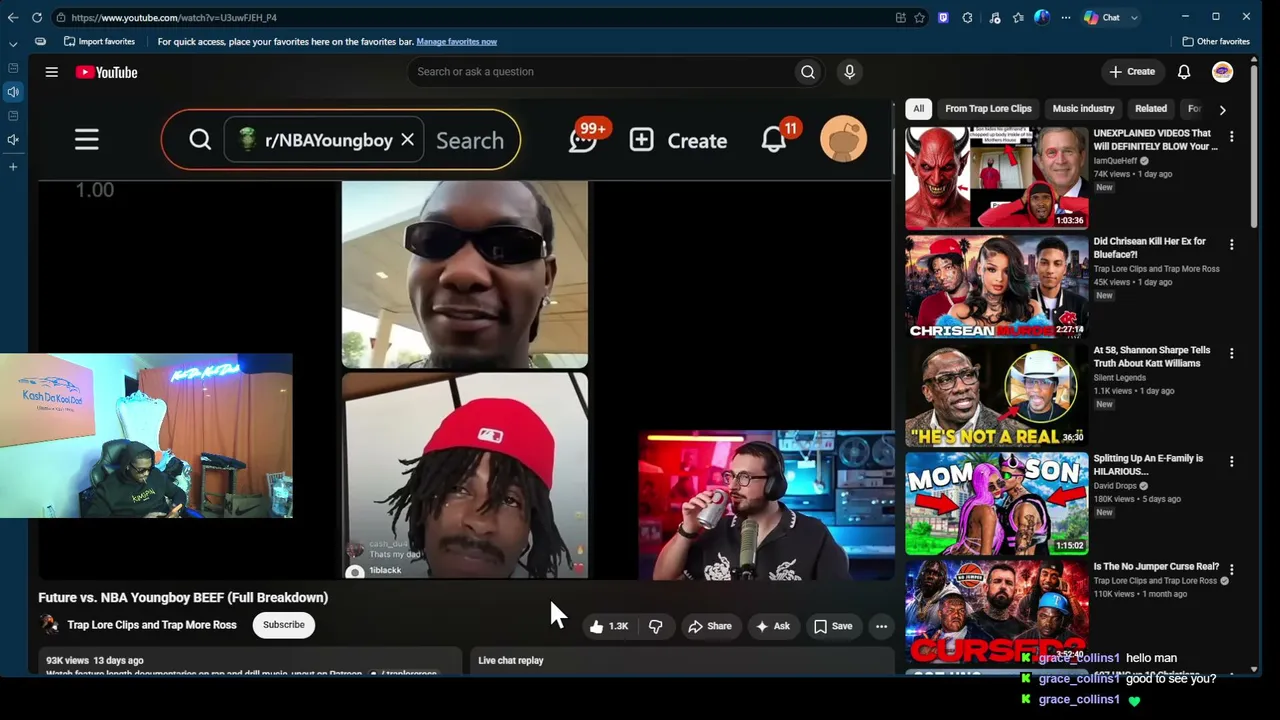Play the Chrisean video thumbnail

coord(996,286)
